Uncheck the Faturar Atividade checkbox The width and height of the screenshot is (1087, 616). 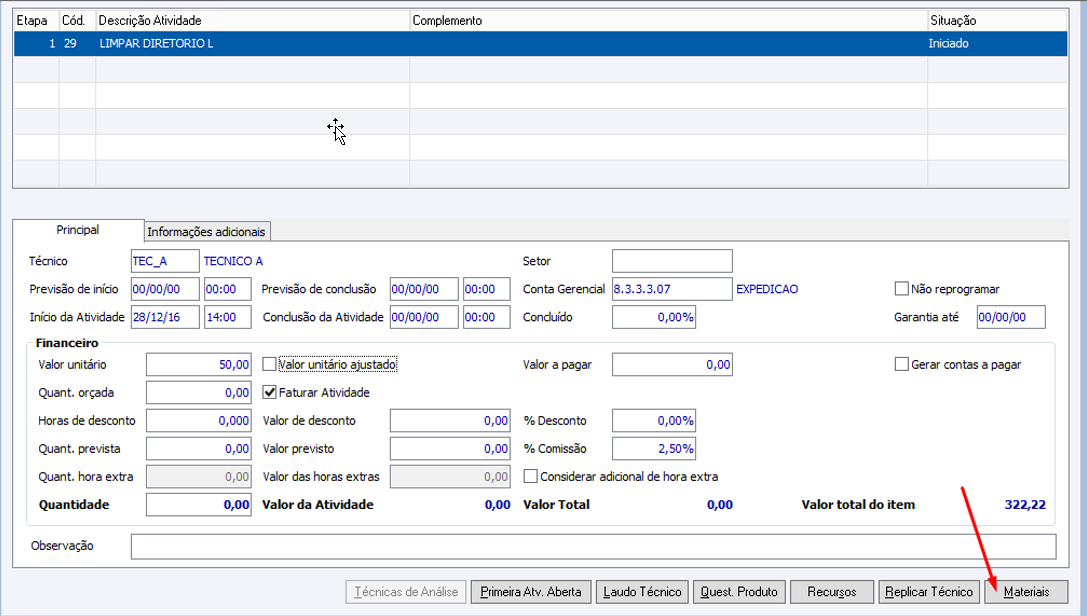click(x=269, y=393)
